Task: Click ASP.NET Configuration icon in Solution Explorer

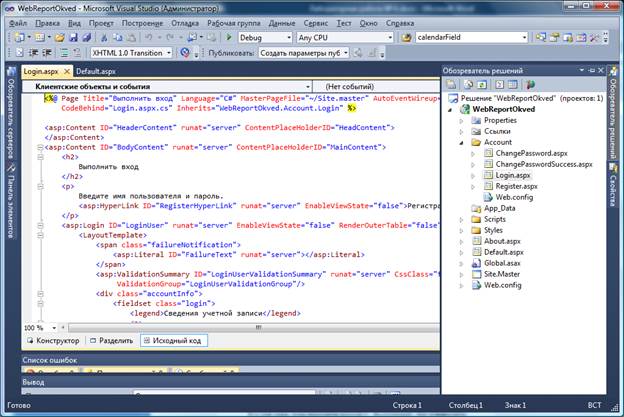Action: coord(530,84)
